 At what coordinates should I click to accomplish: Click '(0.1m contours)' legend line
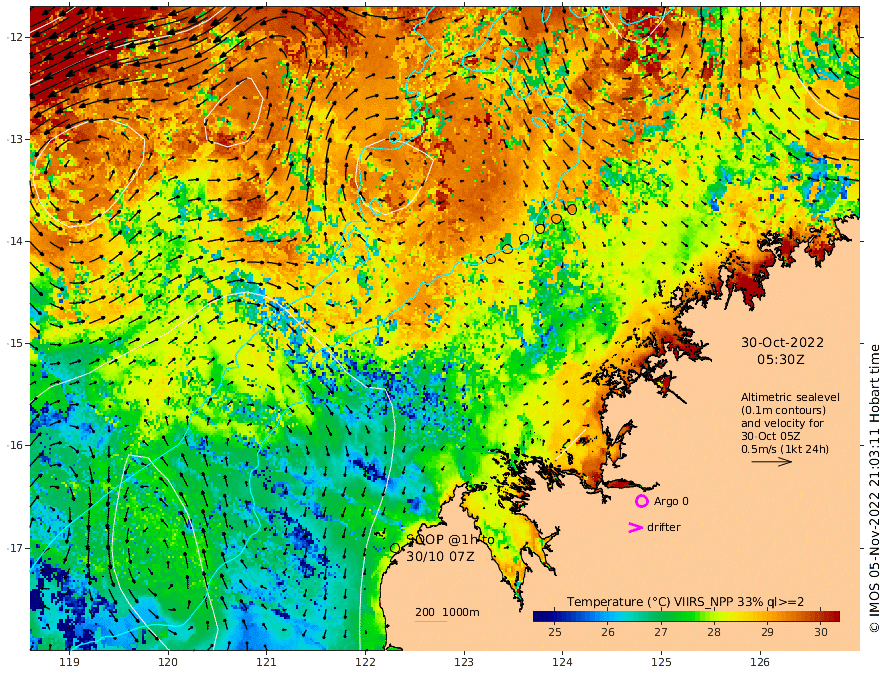coord(783,410)
